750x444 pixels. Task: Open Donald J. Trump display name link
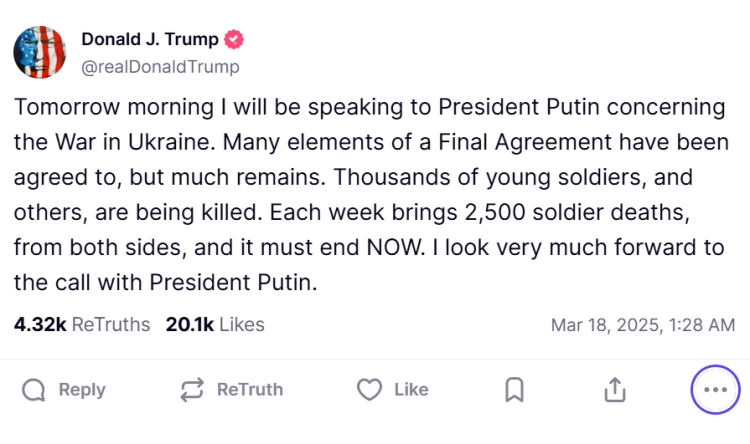click(150, 40)
